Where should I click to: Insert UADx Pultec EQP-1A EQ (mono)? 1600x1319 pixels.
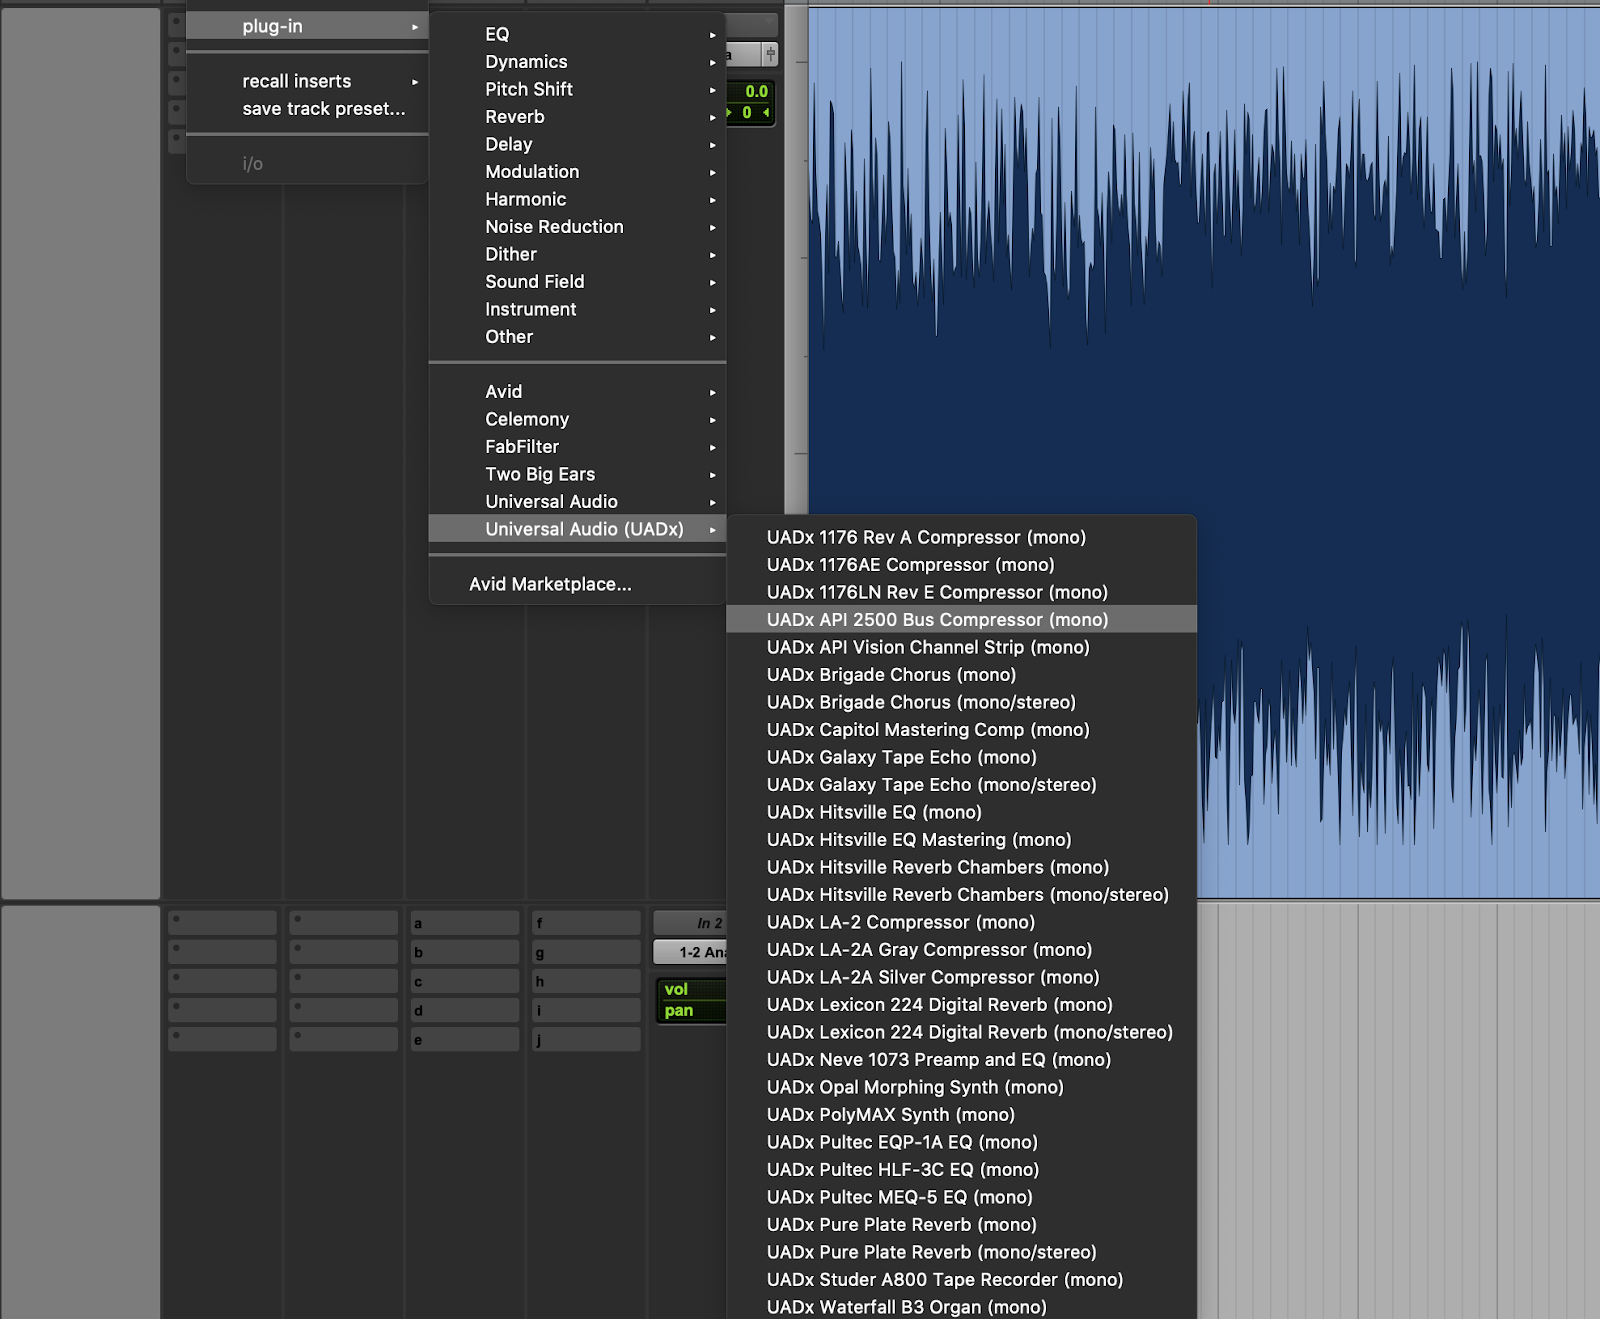pos(961,1142)
